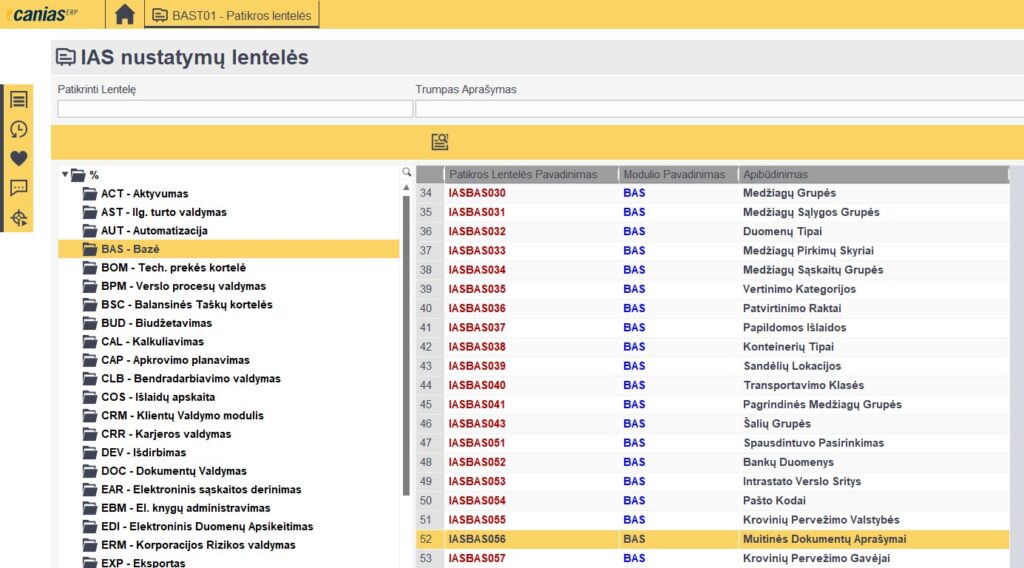This screenshot has height=568, width=1024.
Task: Select CRM - Klientų Valdymo modulis folder
Action: click(x=182, y=416)
